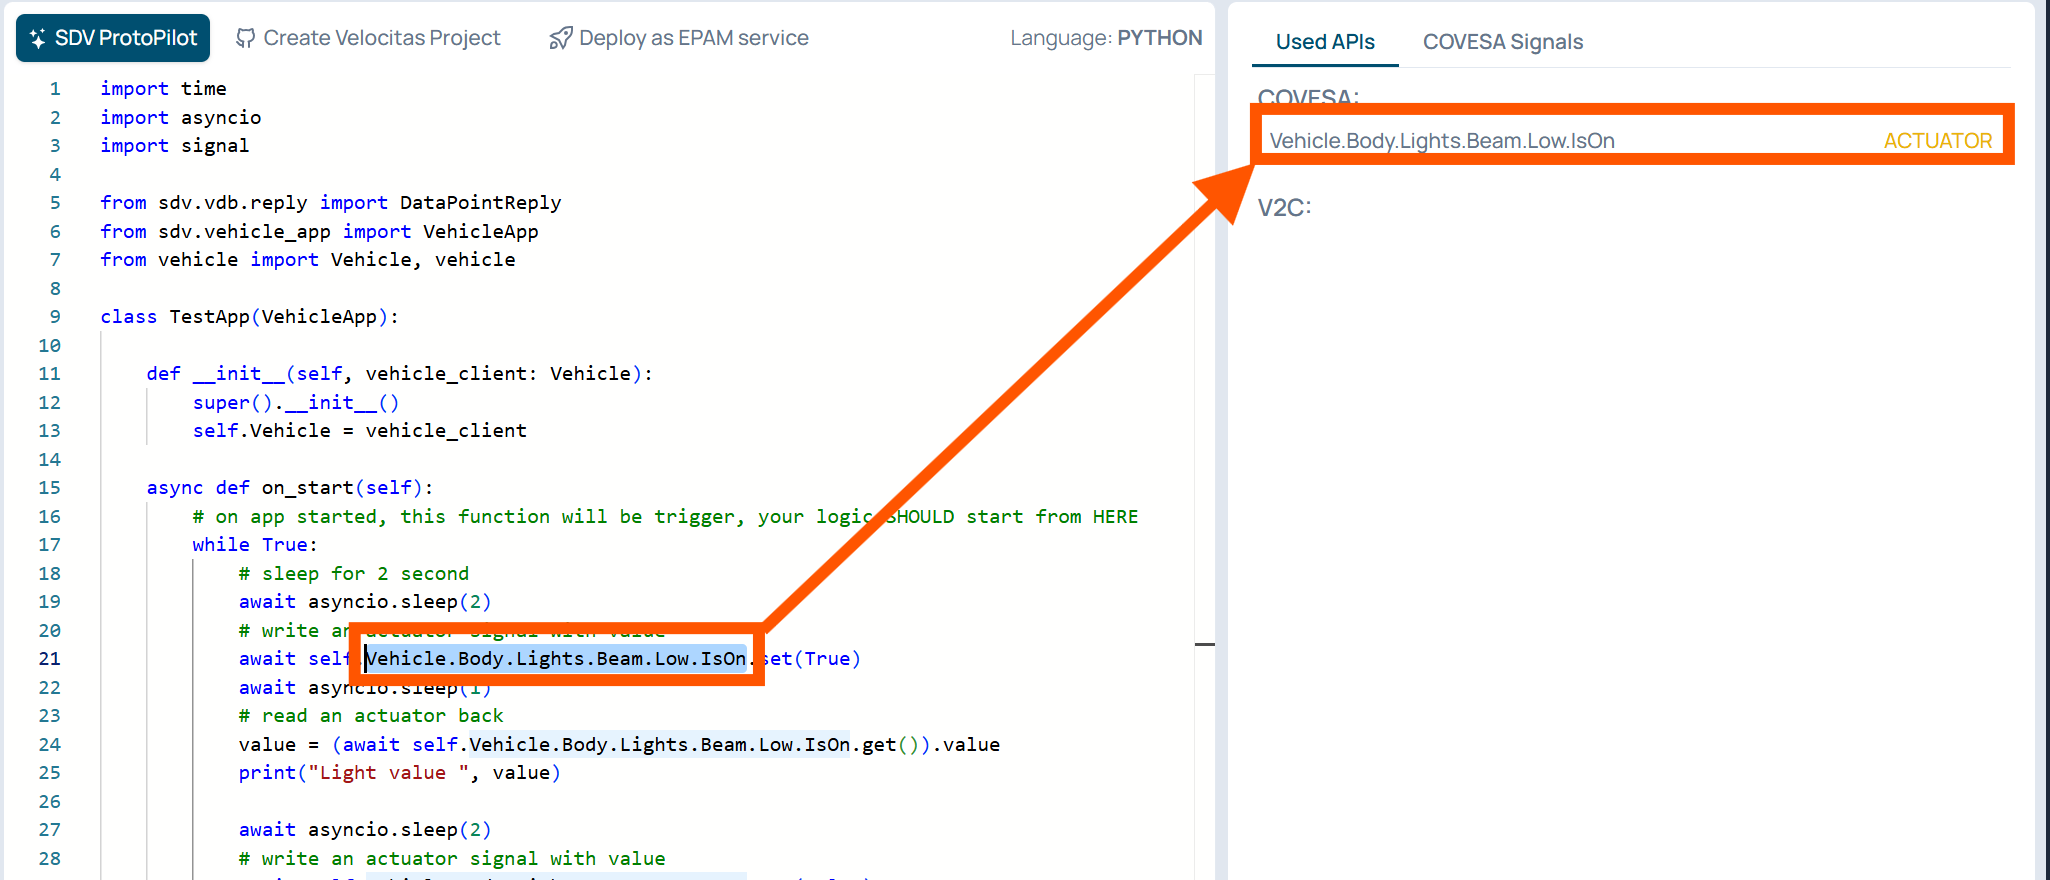This screenshot has width=2050, height=880.
Task: Click the V2C section heading
Action: point(1283,208)
